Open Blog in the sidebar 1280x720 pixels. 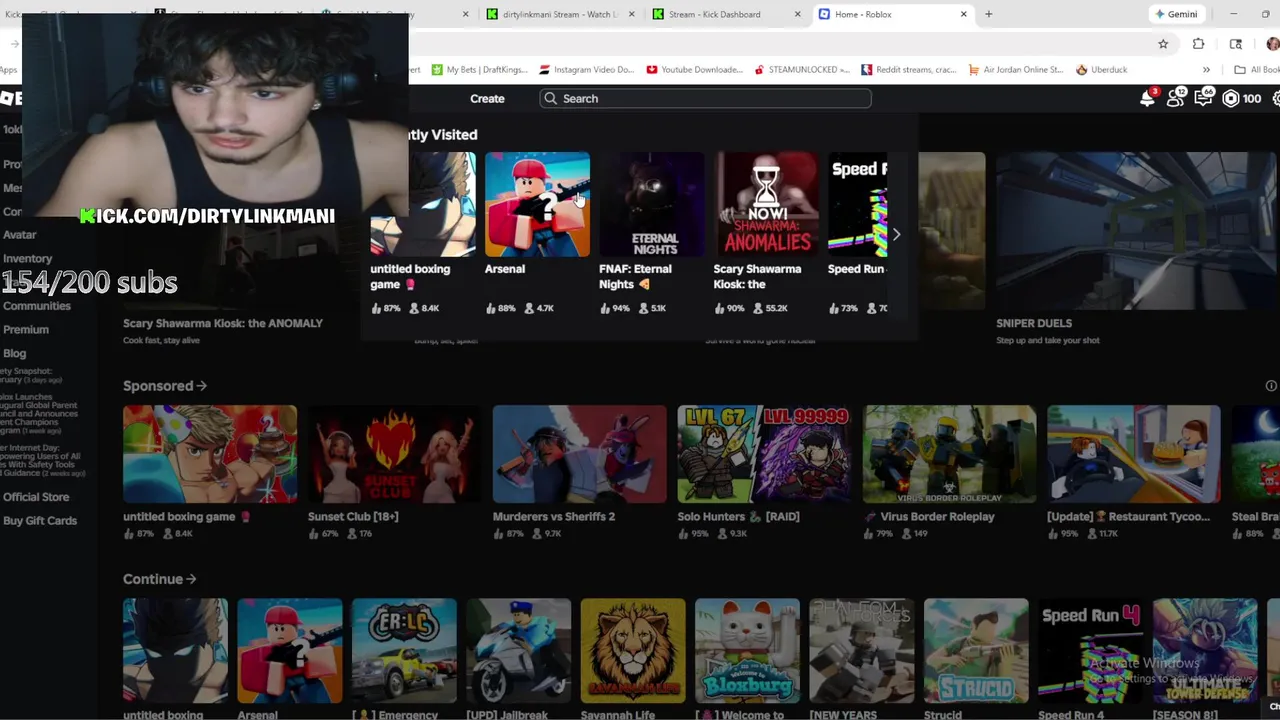[15, 354]
